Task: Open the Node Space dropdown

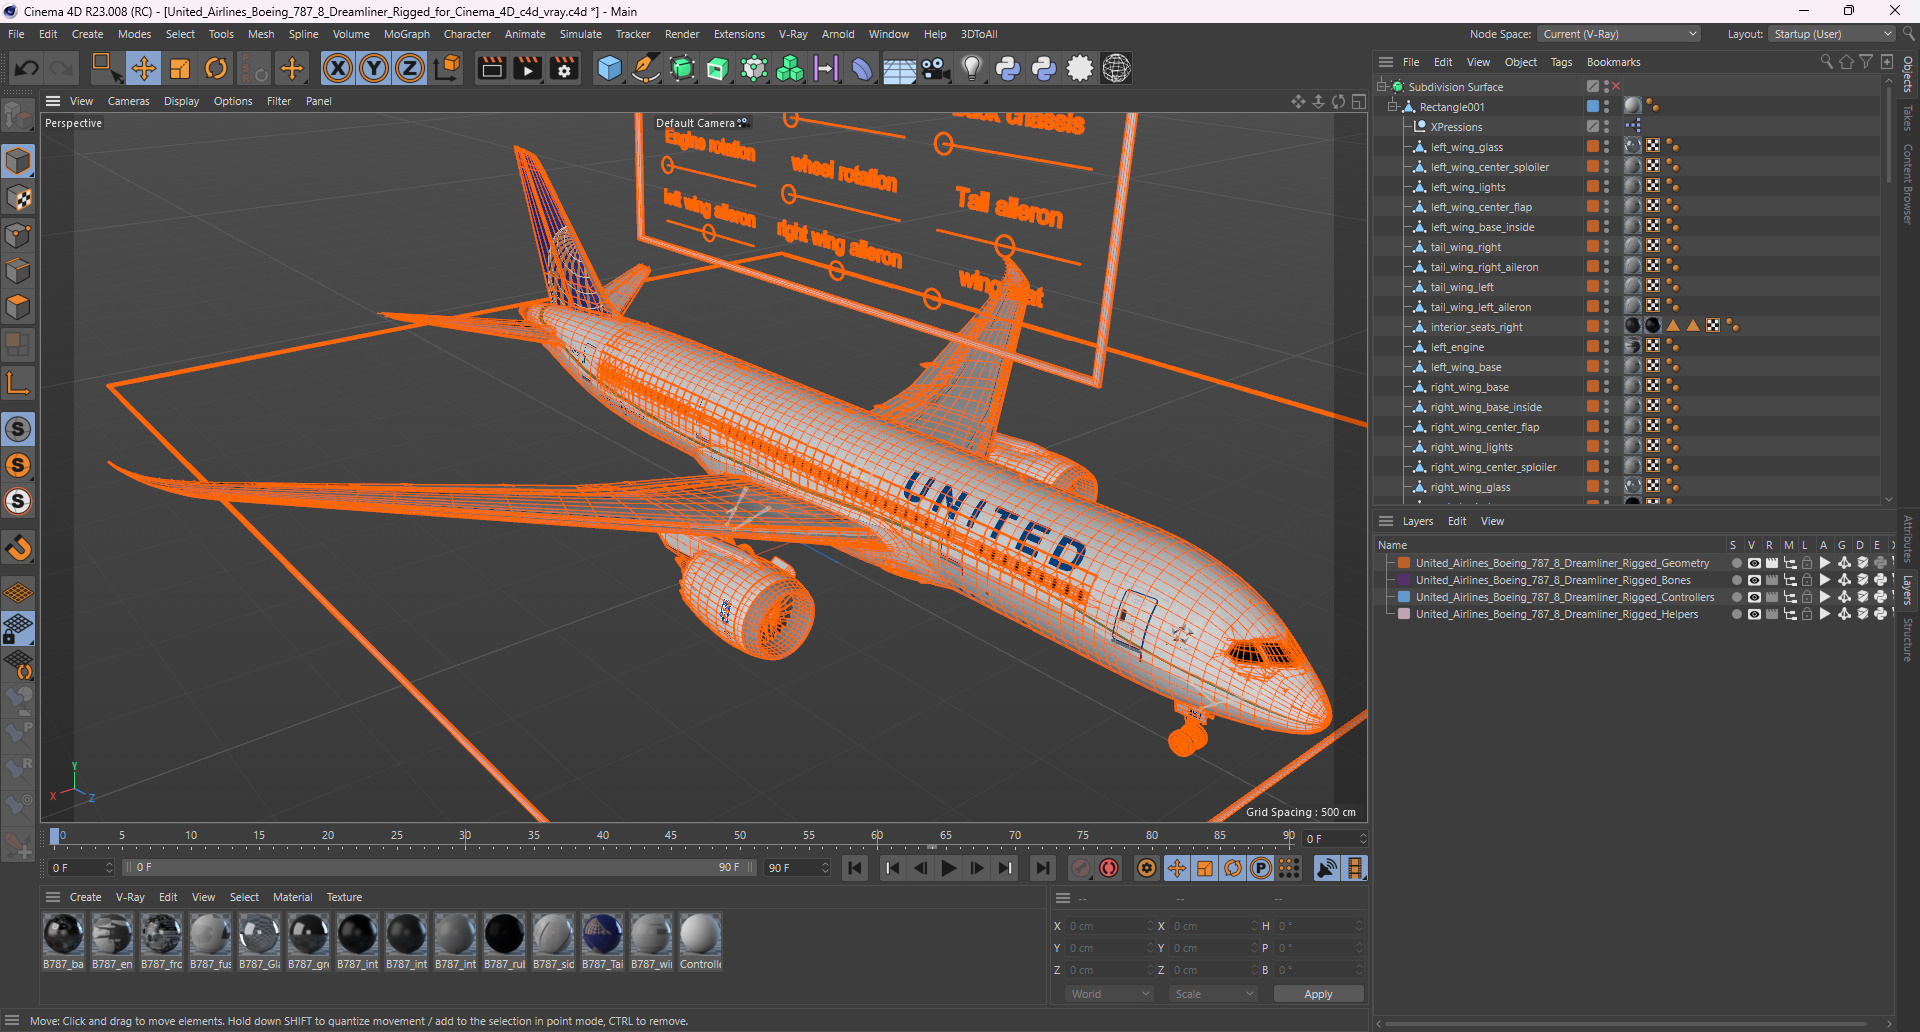Action: point(1619,34)
